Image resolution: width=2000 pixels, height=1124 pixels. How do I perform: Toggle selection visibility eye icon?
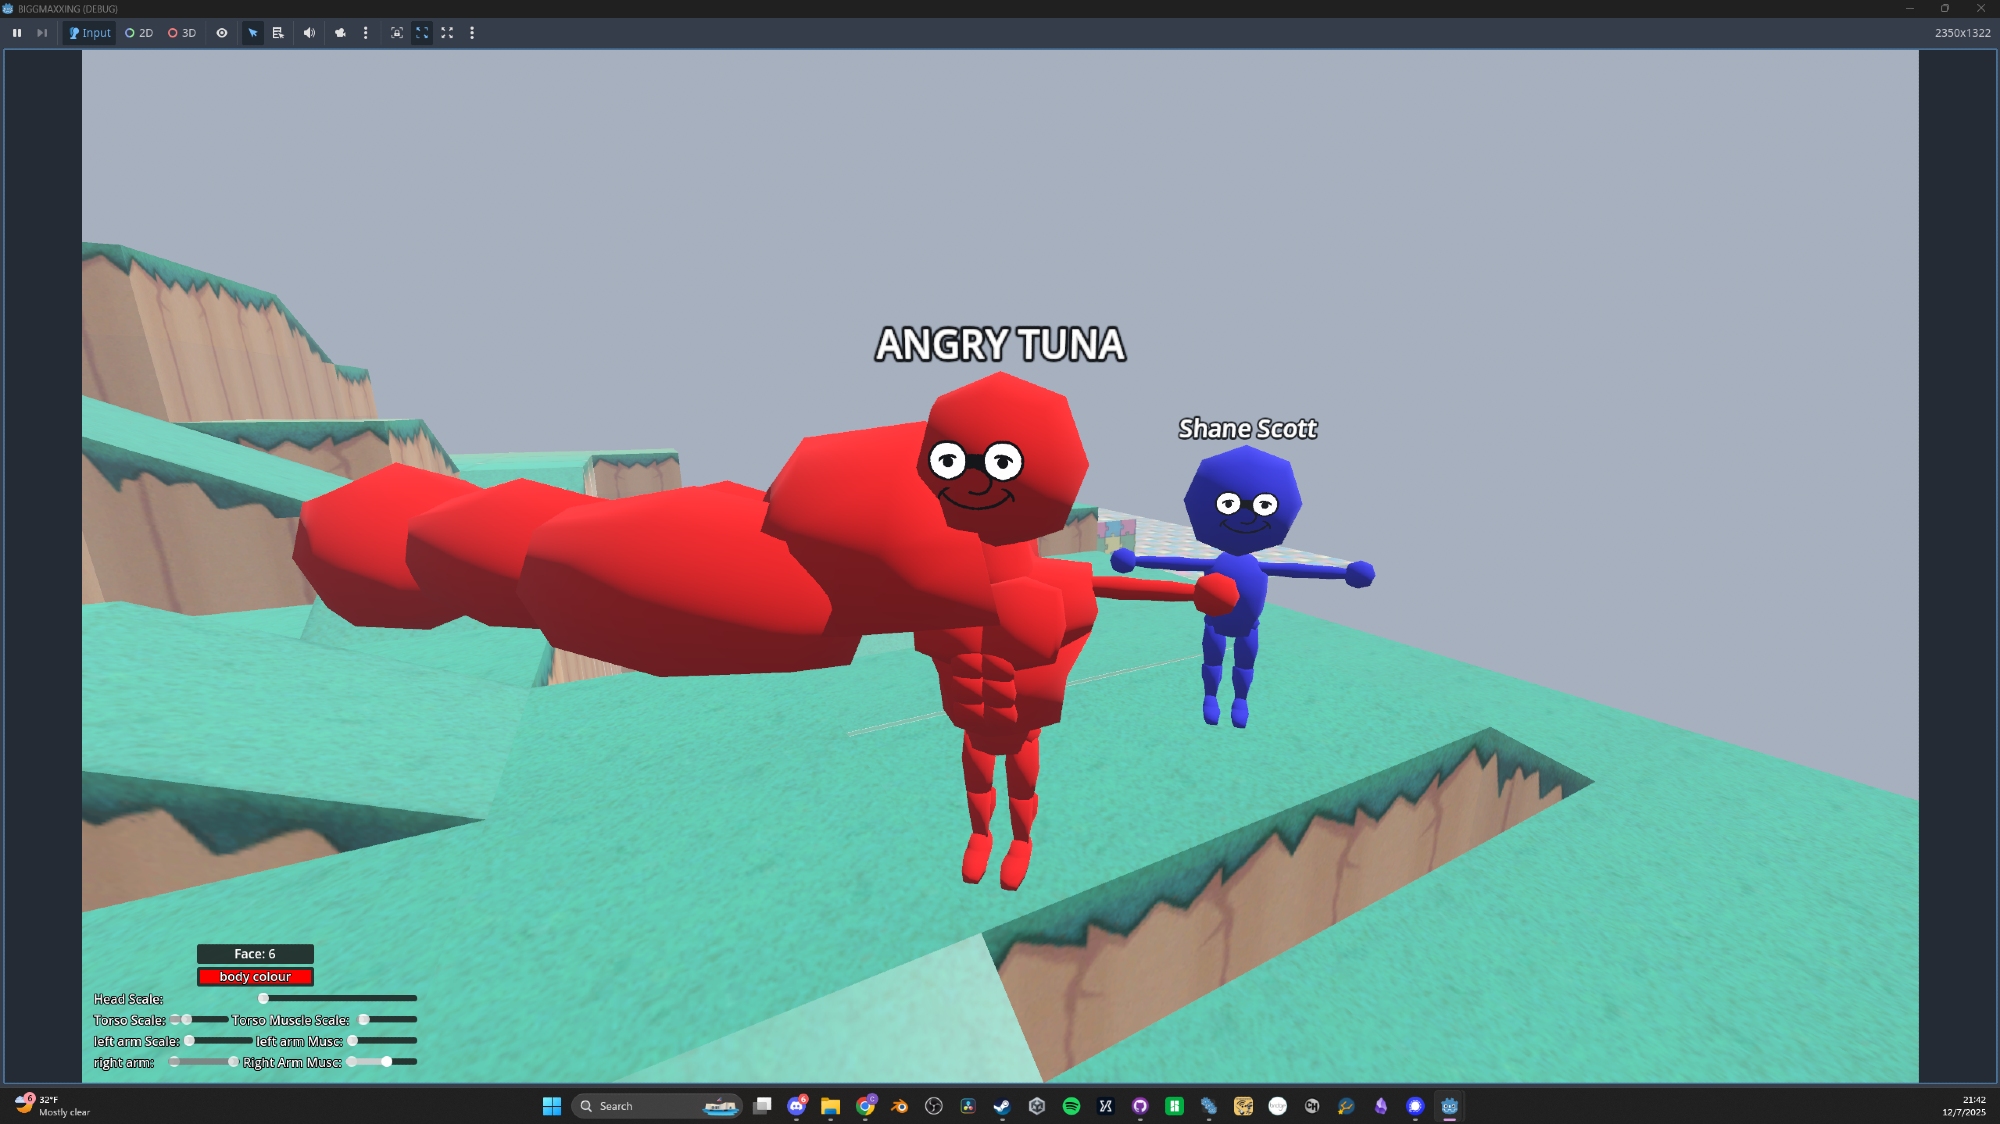click(222, 33)
